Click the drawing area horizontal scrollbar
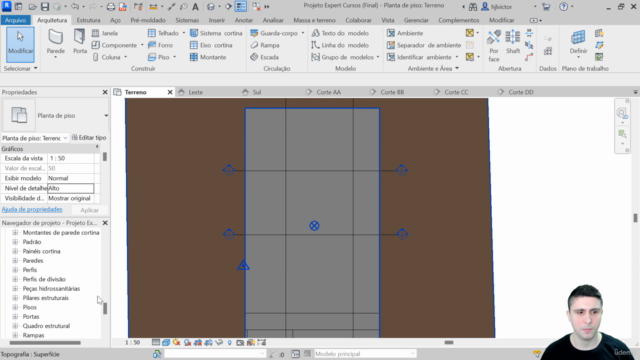Screen dimensions: 640x360 coord(449,342)
